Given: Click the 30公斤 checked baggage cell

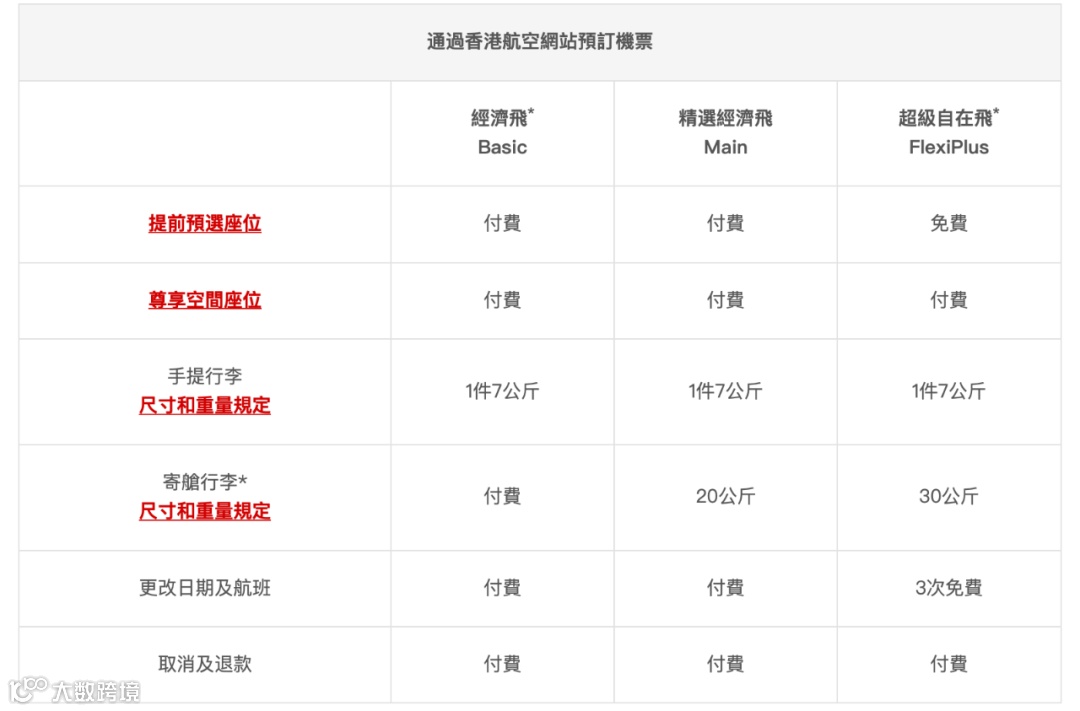Looking at the screenshot, I should point(948,496).
